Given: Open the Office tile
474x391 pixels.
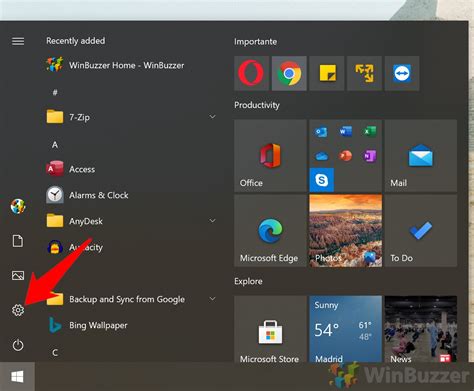Looking at the screenshot, I should click(x=270, y=156).
